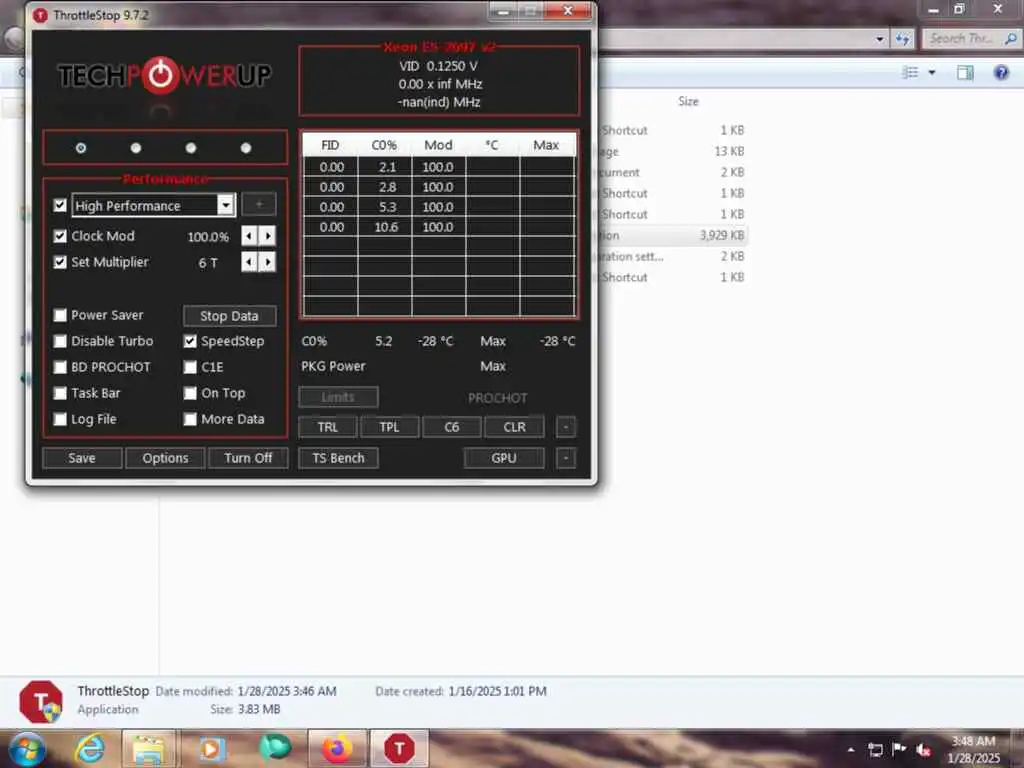Enable the Log File checkbox

tap(60, 419)
